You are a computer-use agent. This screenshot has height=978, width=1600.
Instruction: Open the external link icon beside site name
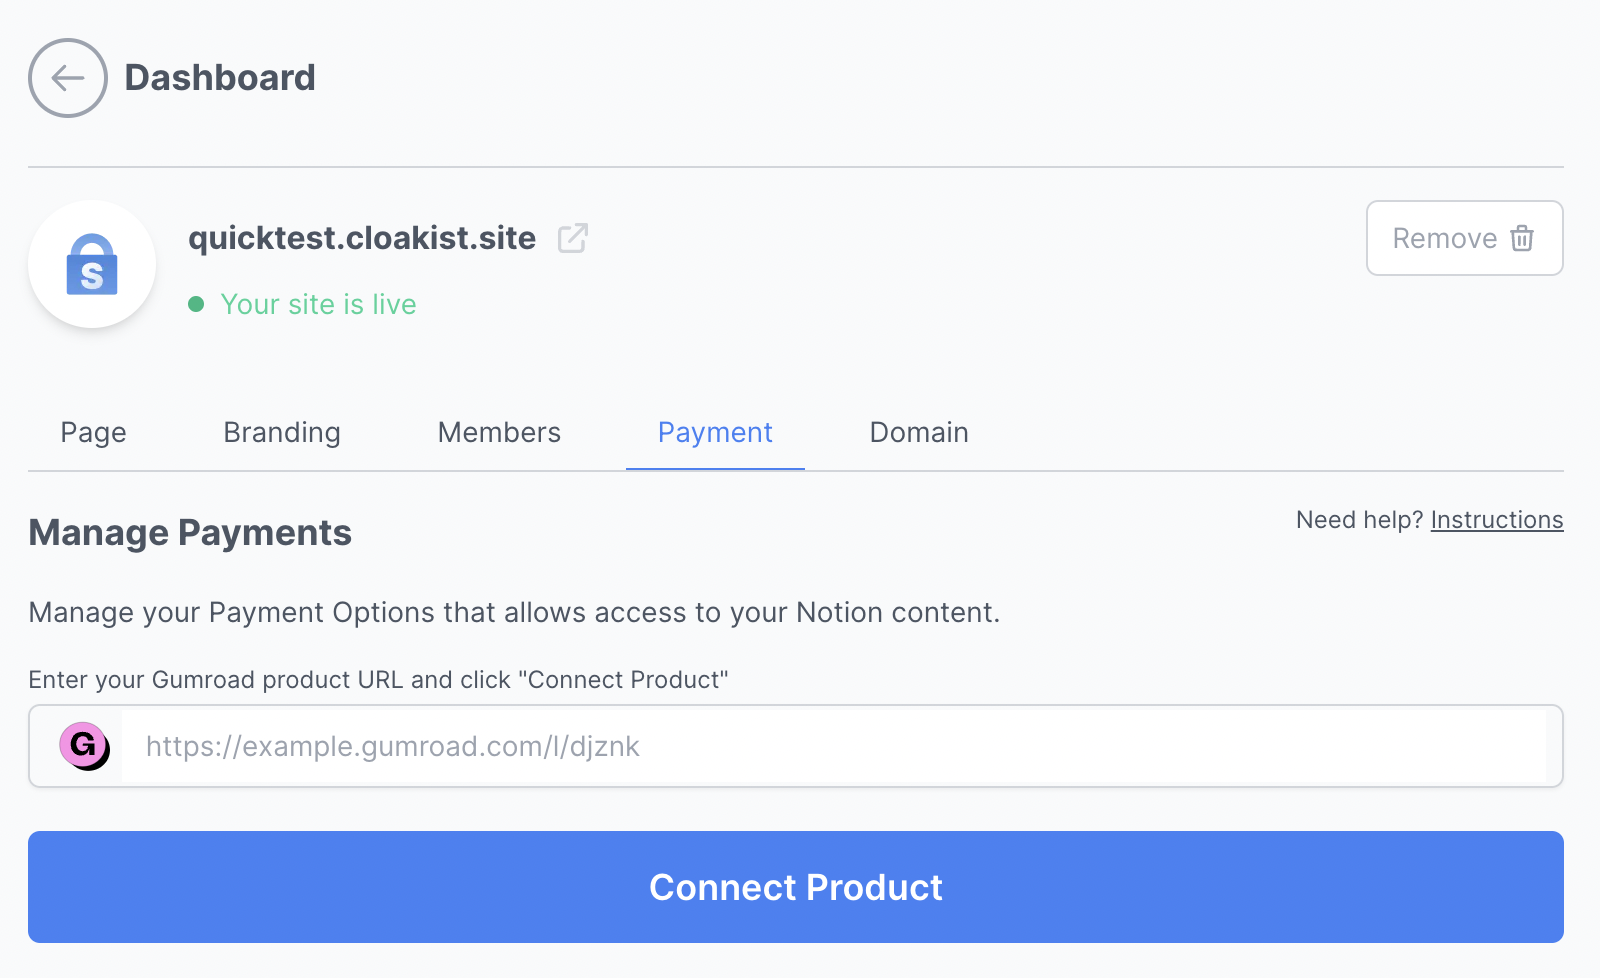coord(573,238)
